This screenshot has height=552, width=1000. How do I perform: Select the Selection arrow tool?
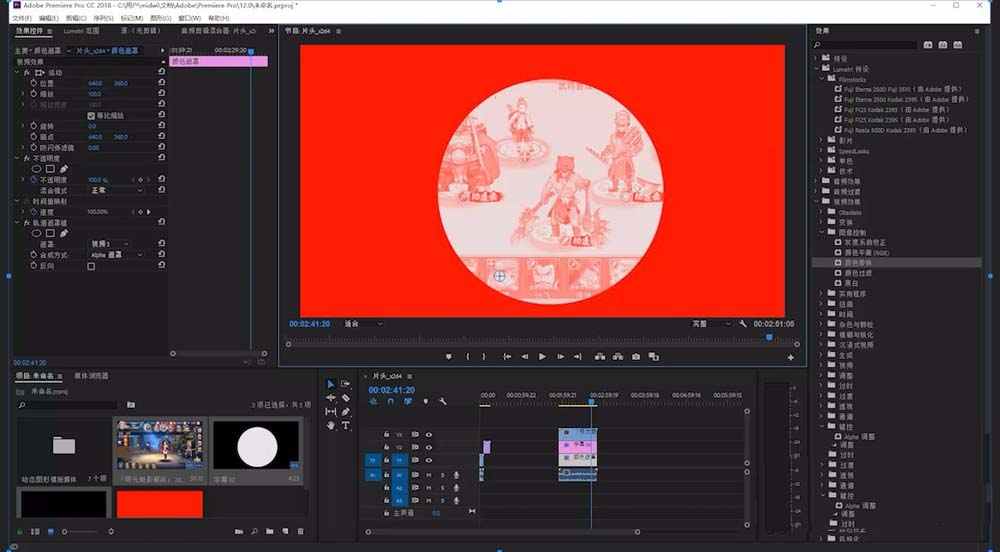pyautogui.click(x=330, y=384)
